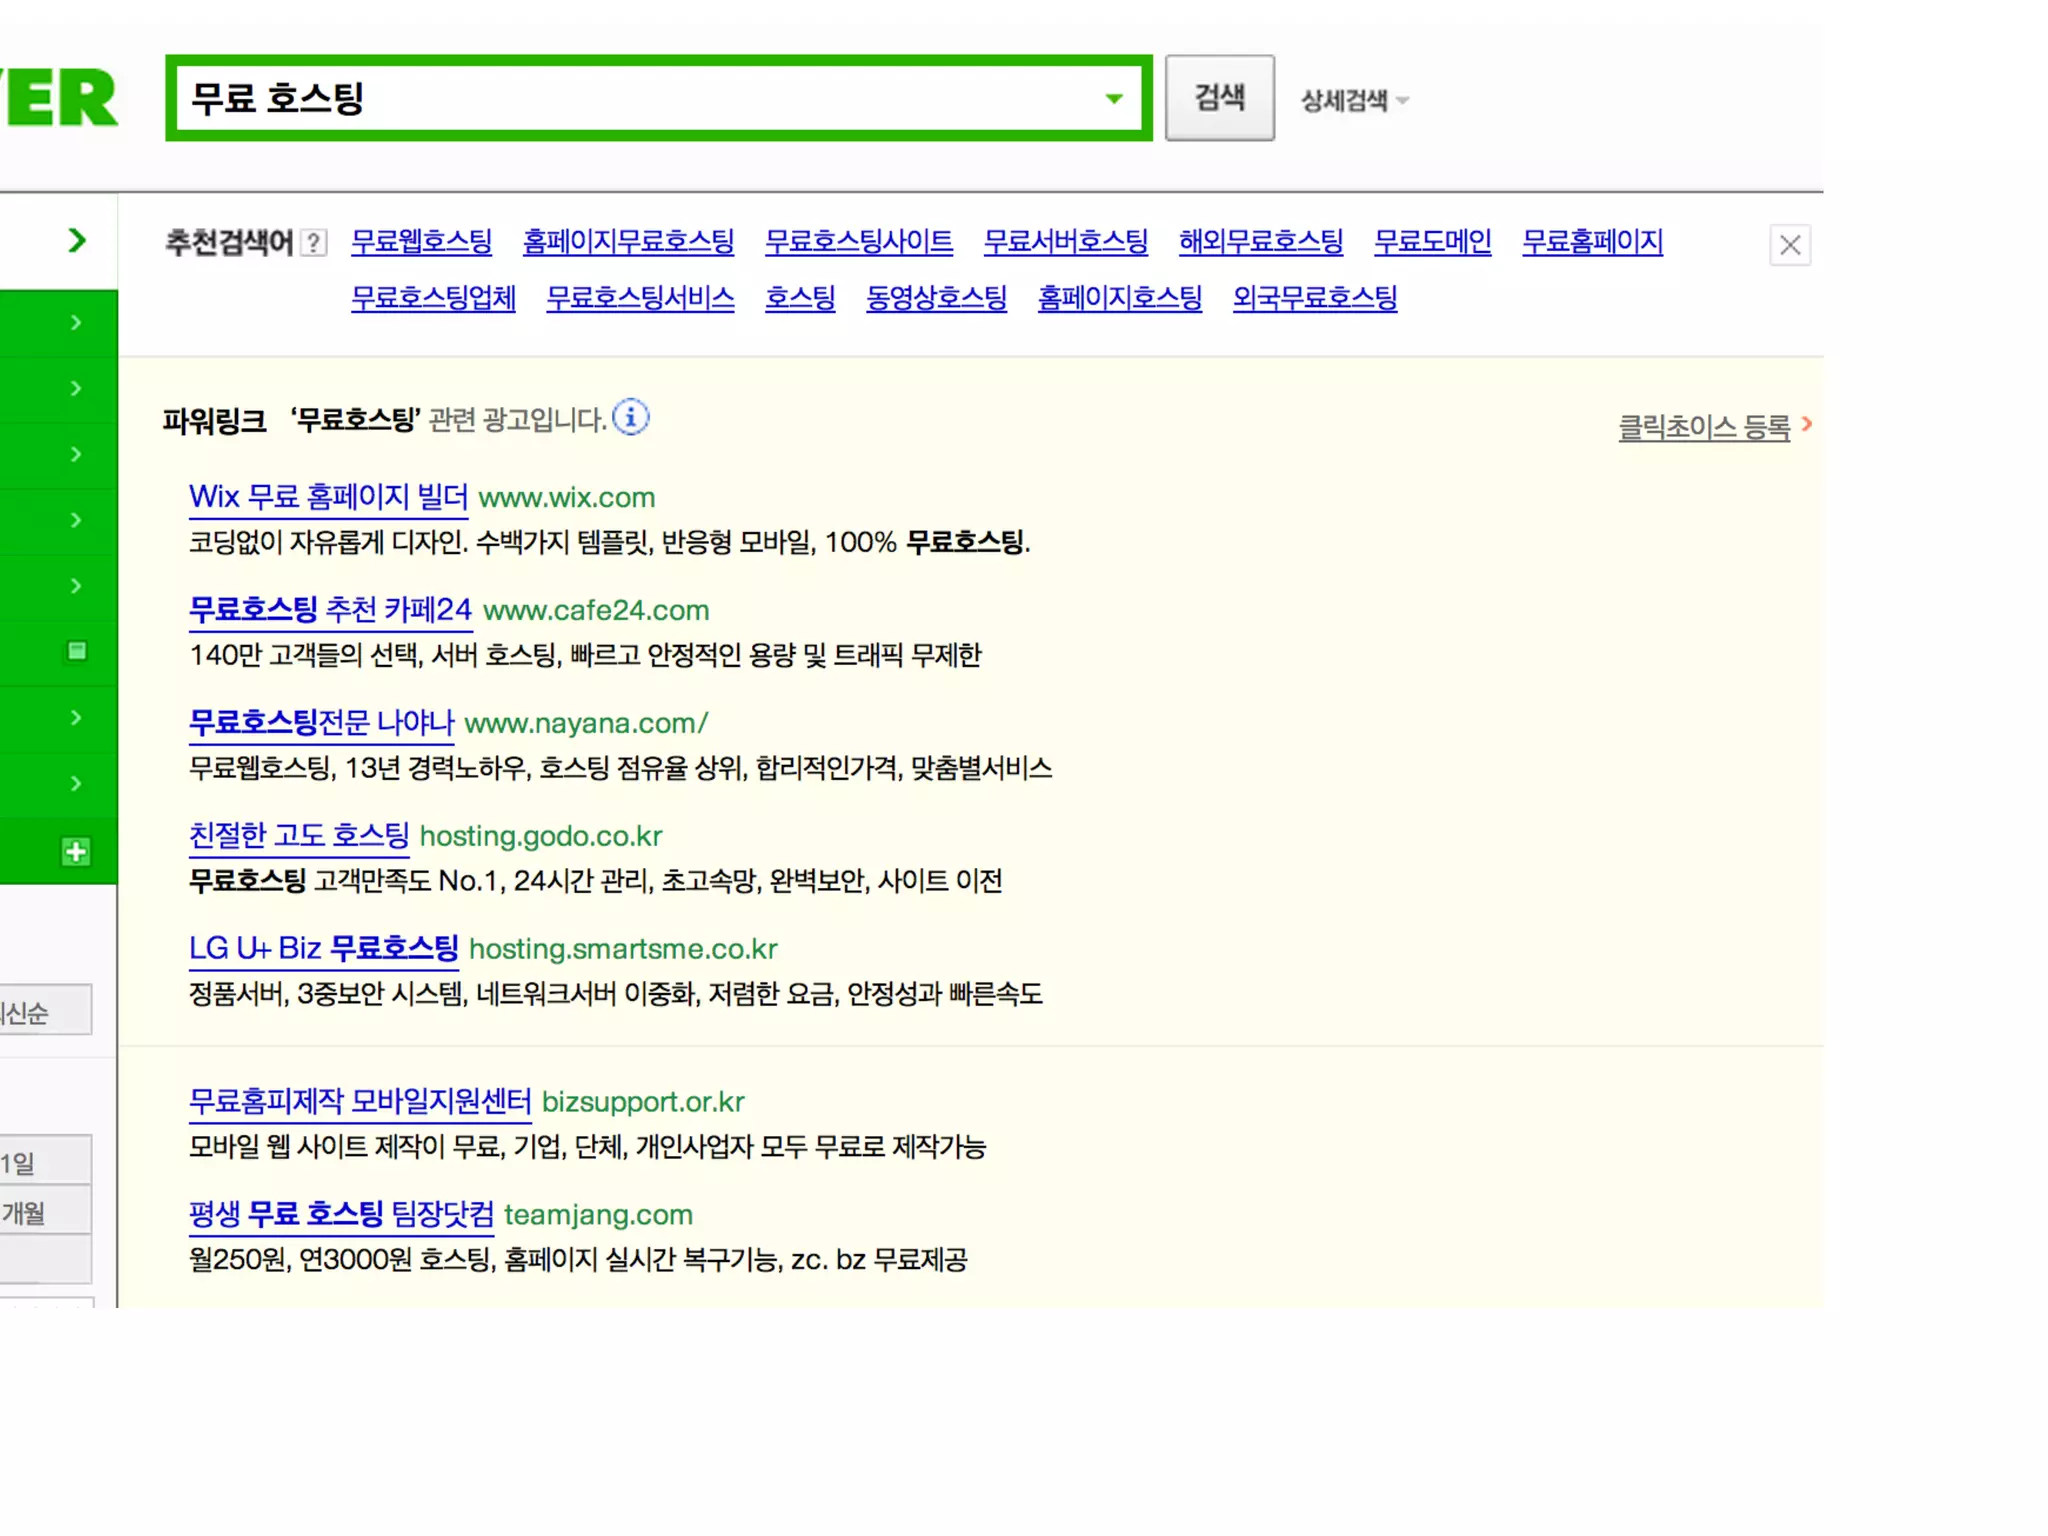Close the recommended search terms panel
The image size is (2048, 1536).
pyautogui.click(x=1789, y=245)
